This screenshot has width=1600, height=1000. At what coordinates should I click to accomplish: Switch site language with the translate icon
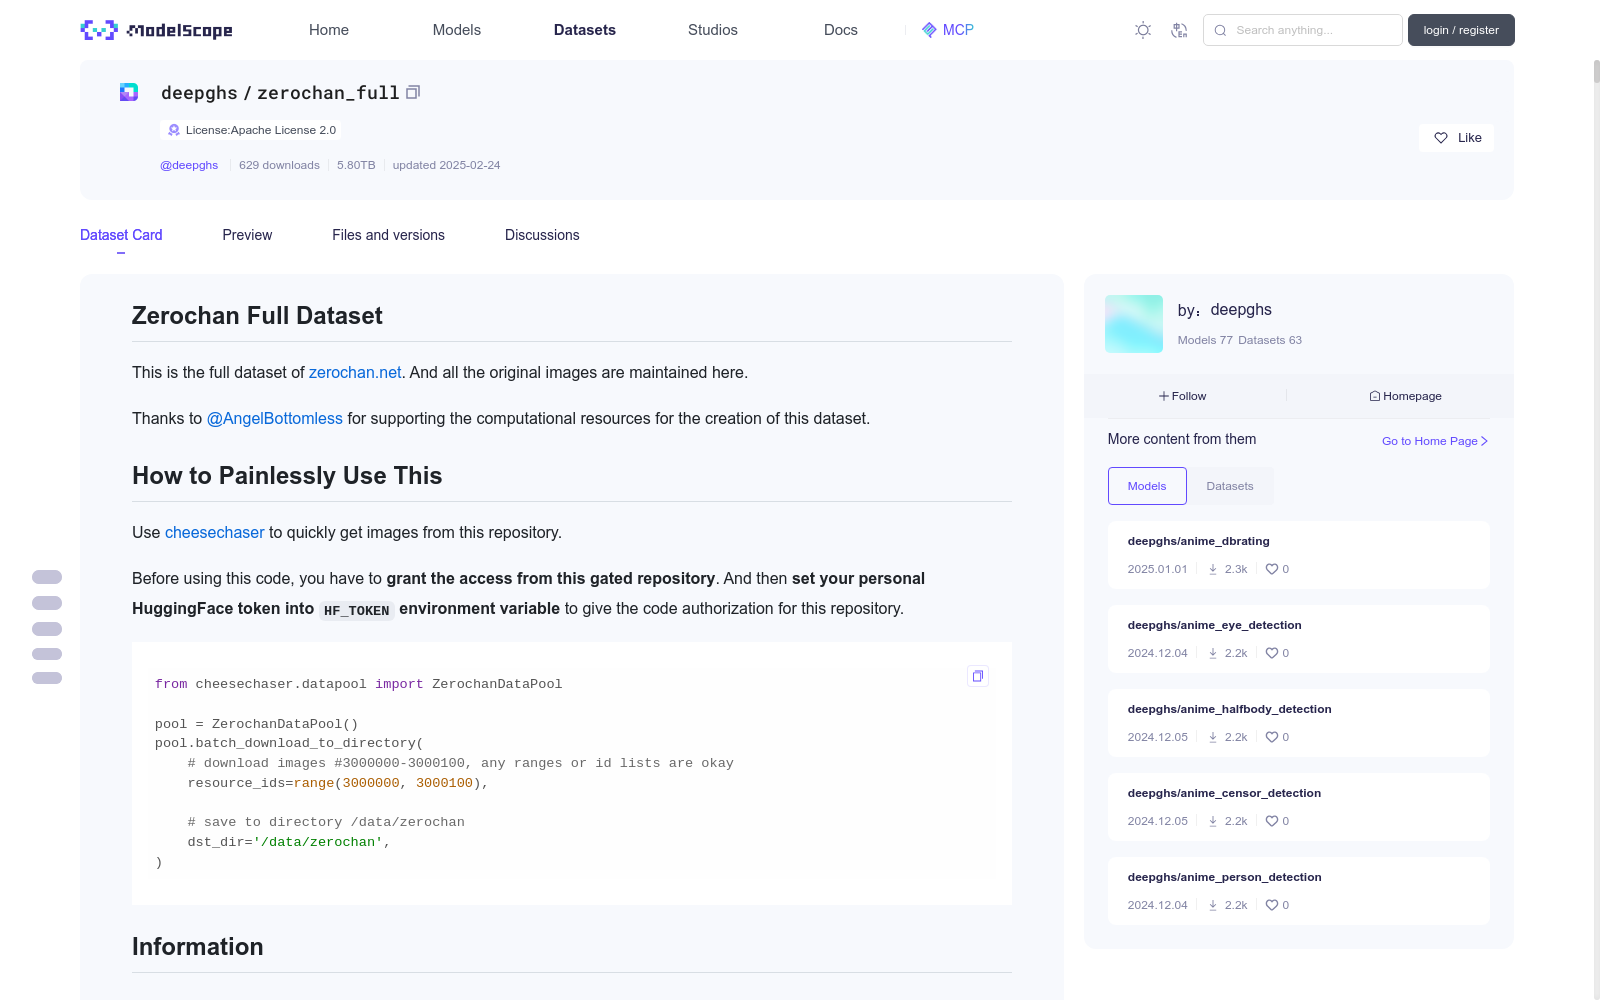[x=1179, y=30]
